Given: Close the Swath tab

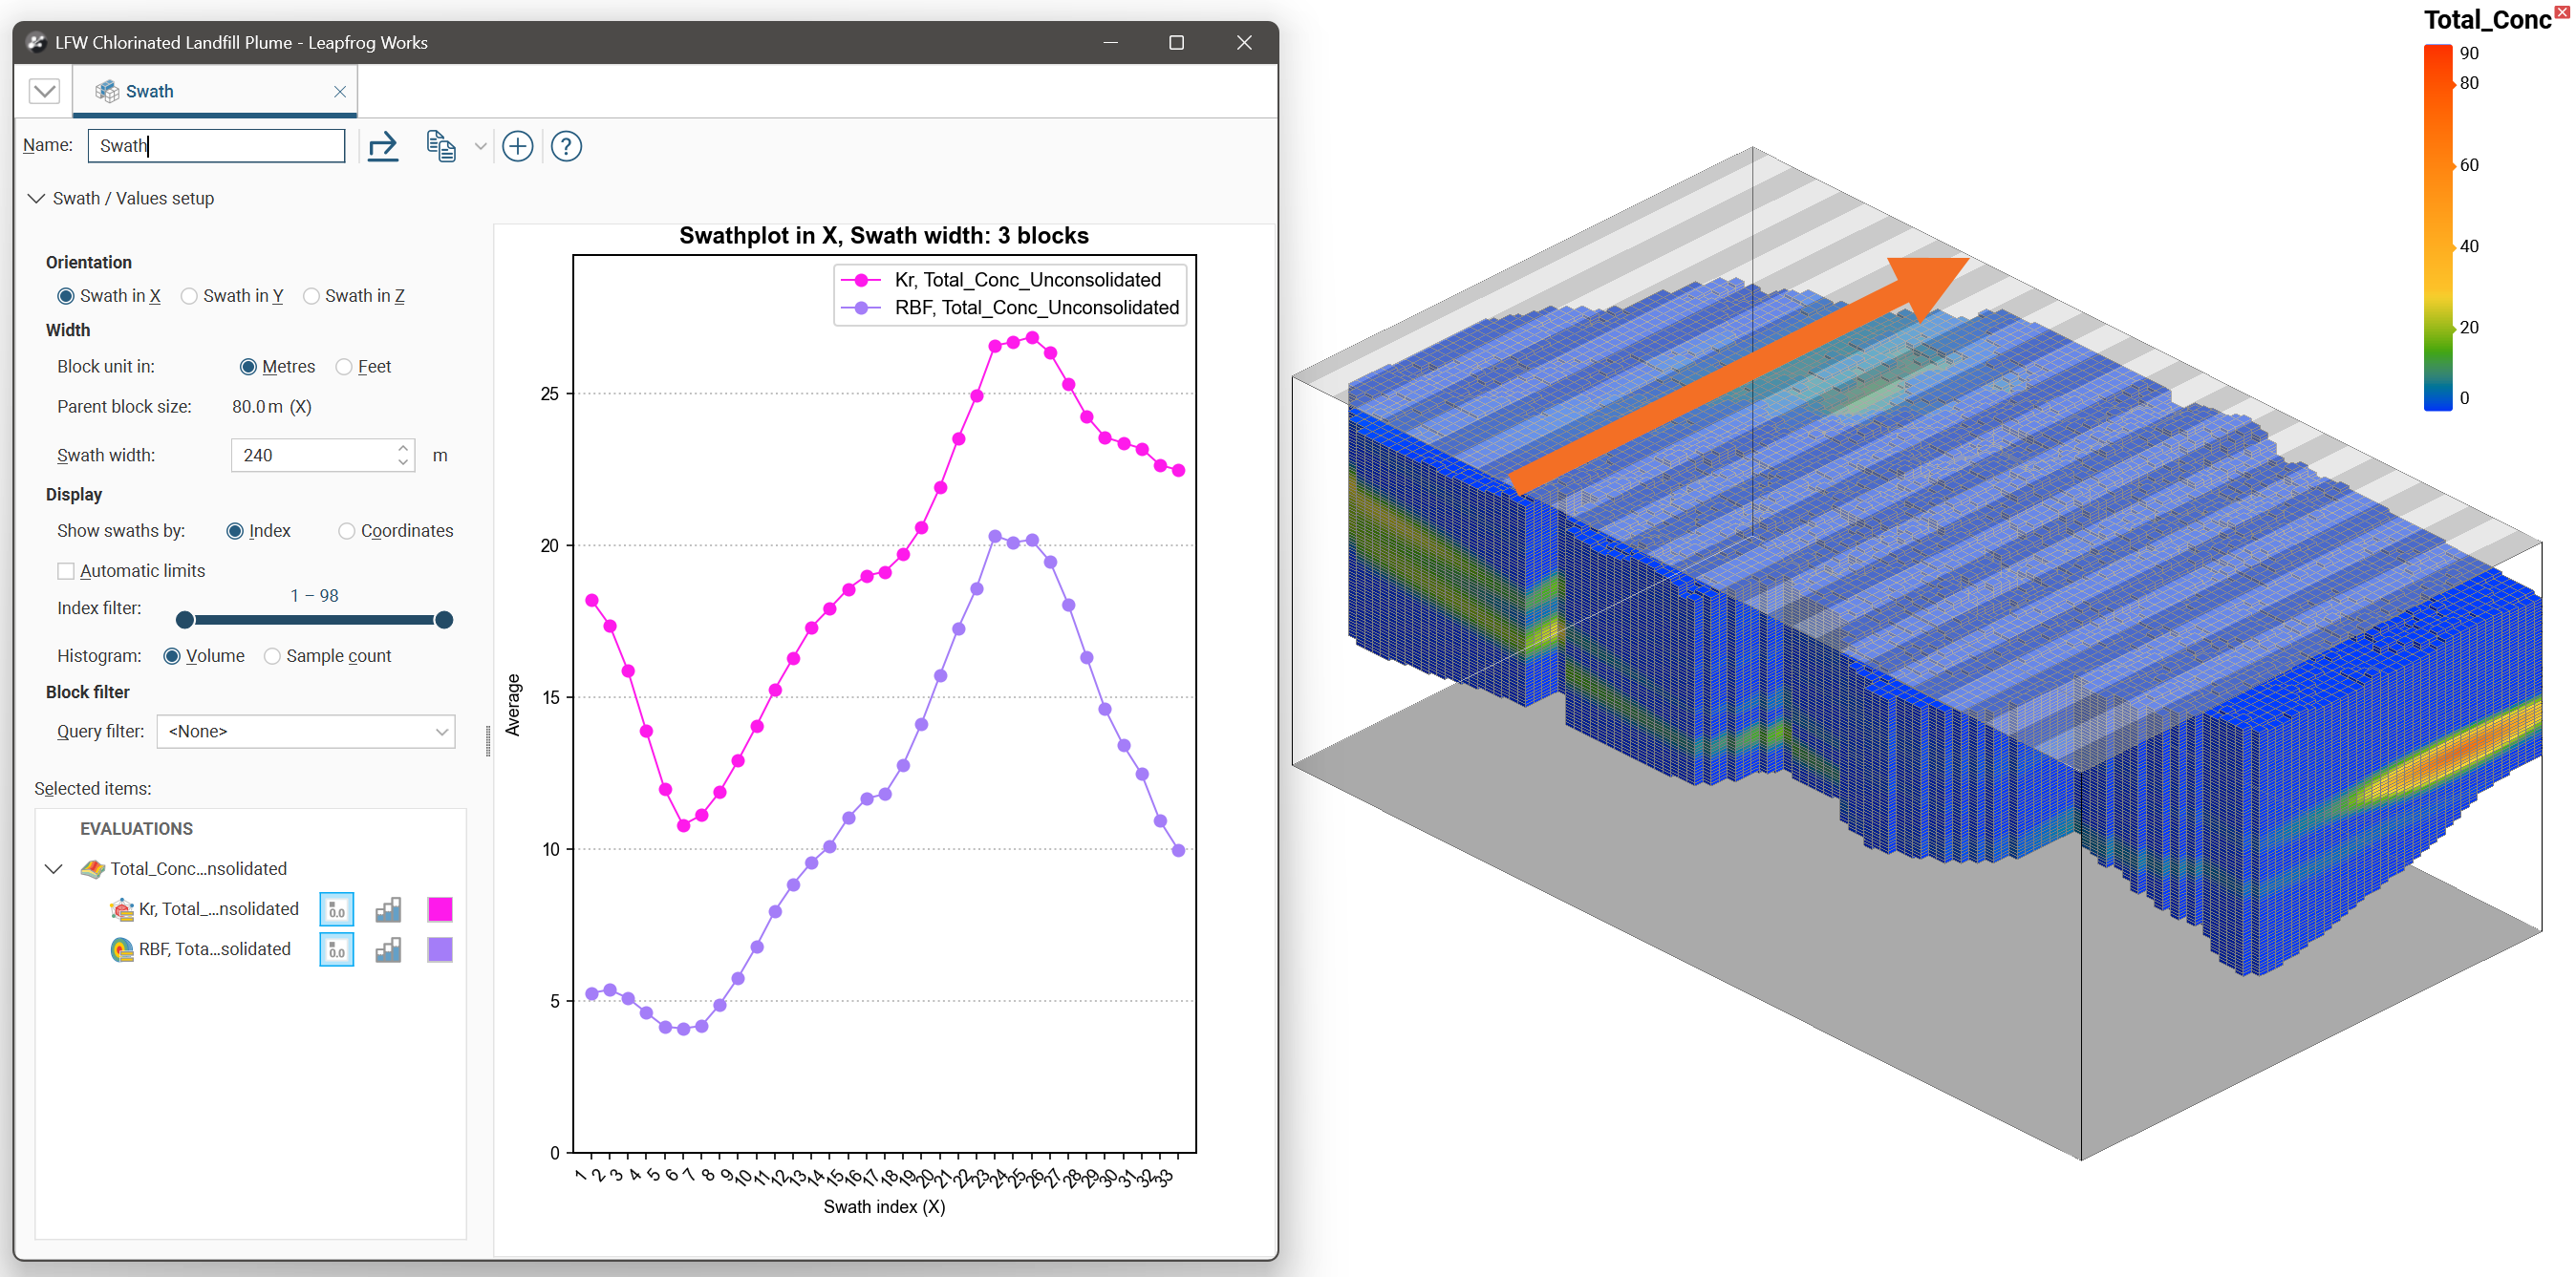Looking at the screenshot, I should (x=340, y=91).
